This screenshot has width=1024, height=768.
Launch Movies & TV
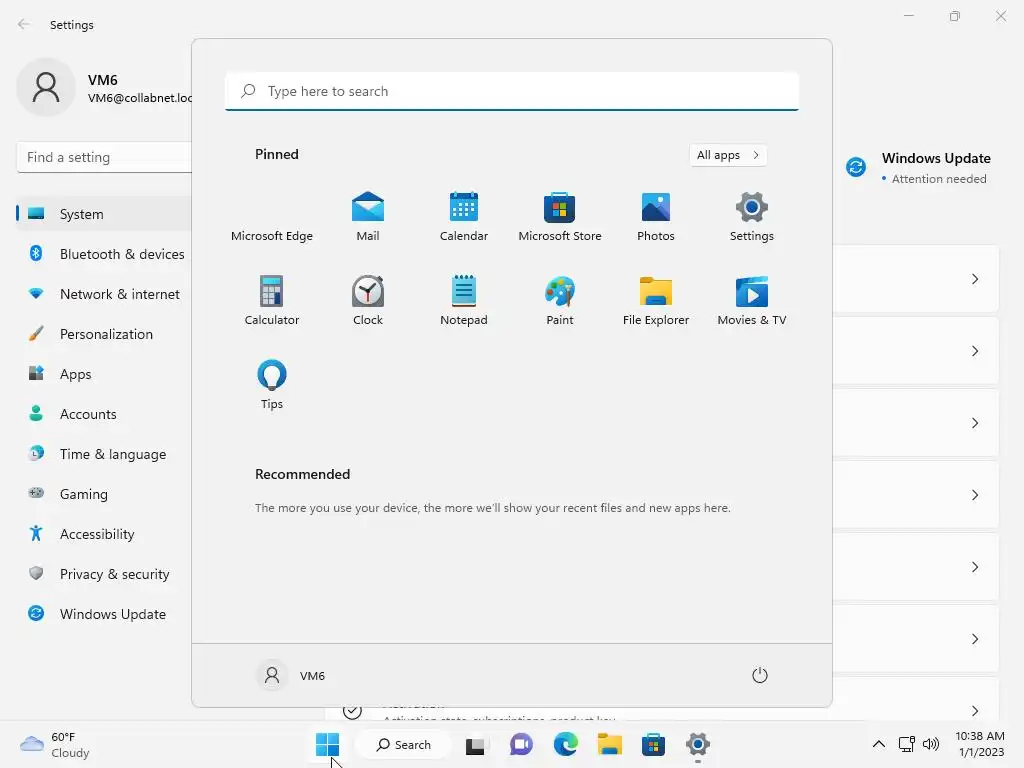click(x=752, y=300)
